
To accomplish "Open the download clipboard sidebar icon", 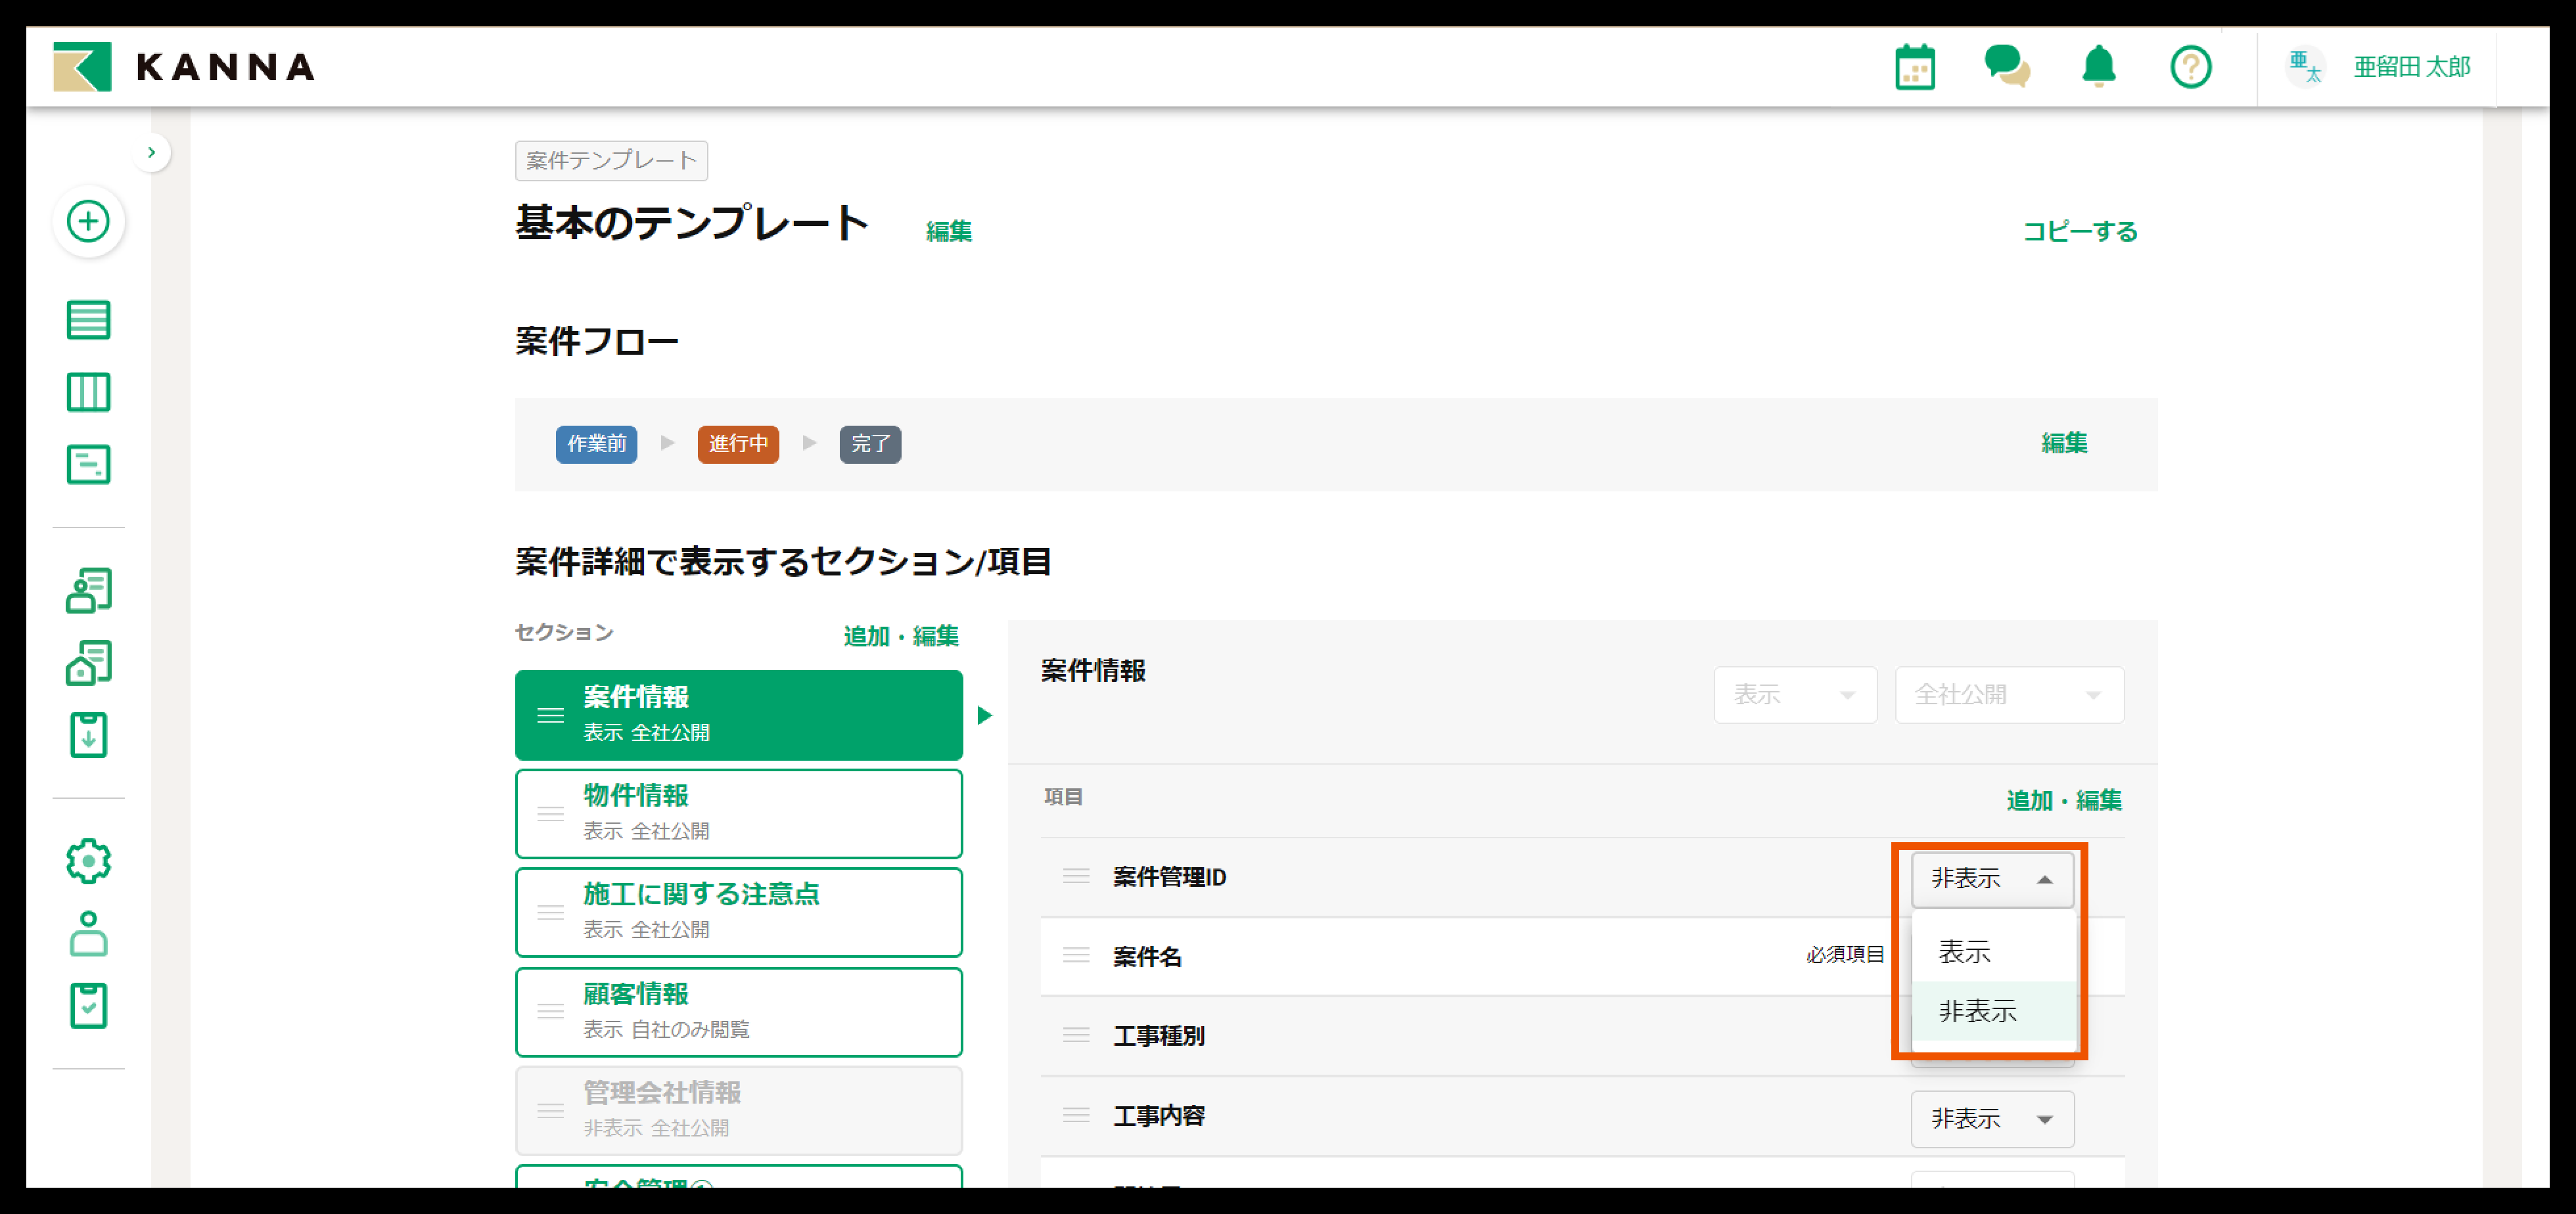I will point(88,734).
